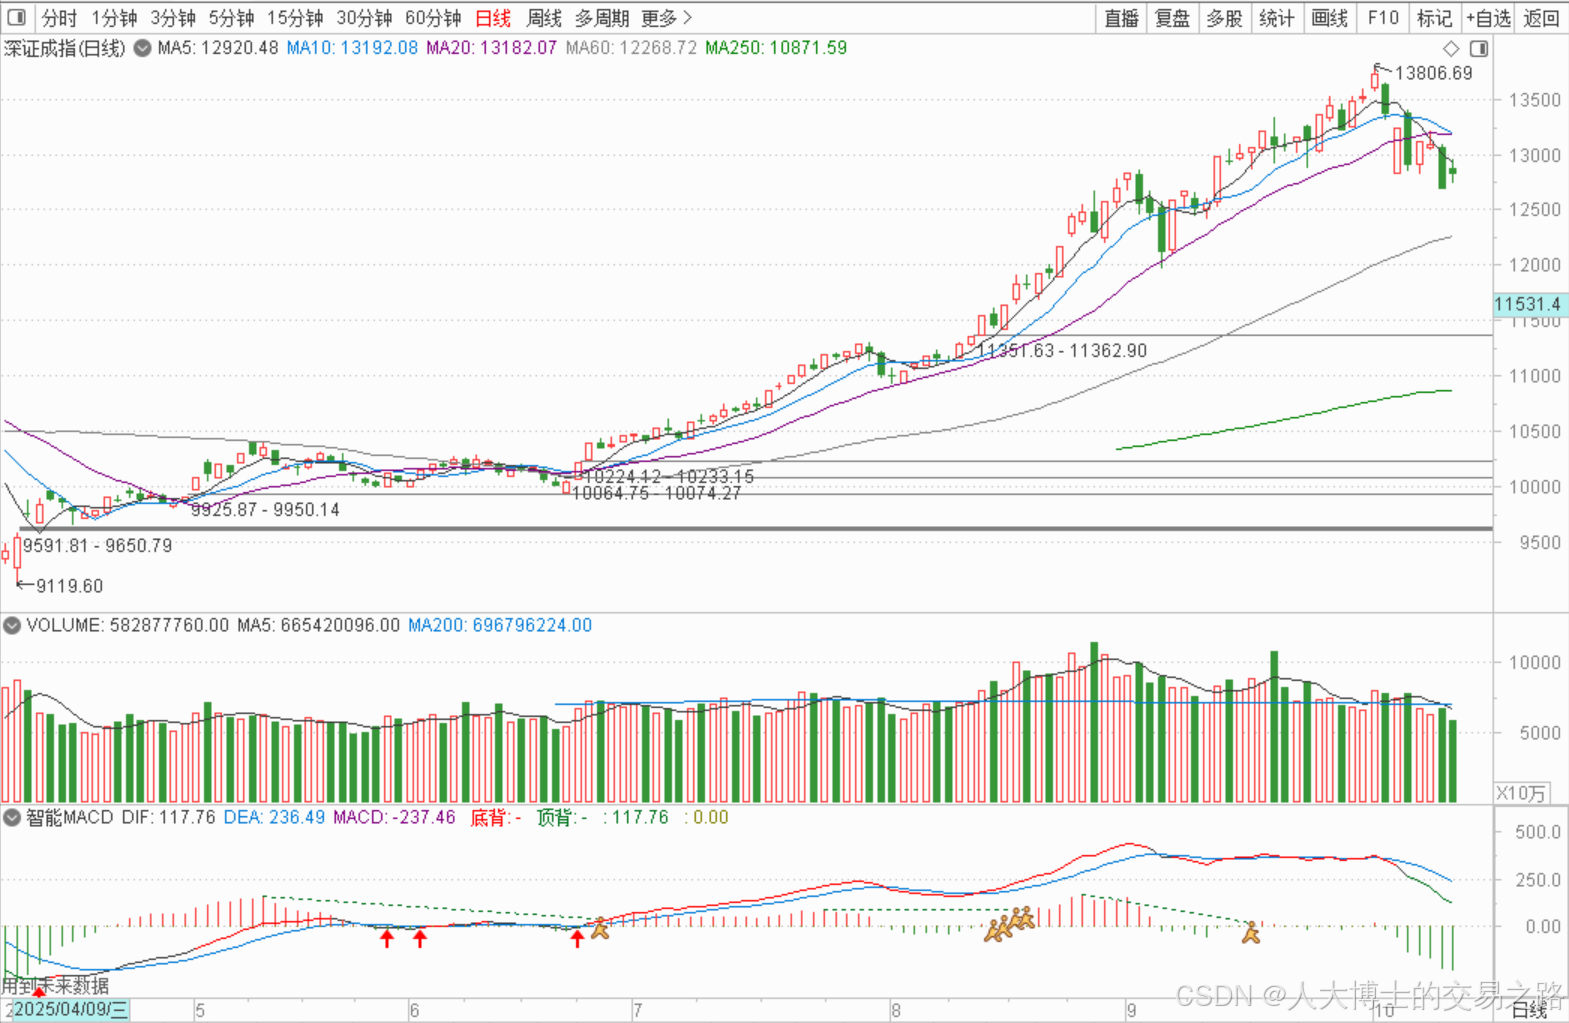Click the 顶背 divergence label
Image resolution: width=1569 pixels, height=1023 pixels.
pos(562,818)
